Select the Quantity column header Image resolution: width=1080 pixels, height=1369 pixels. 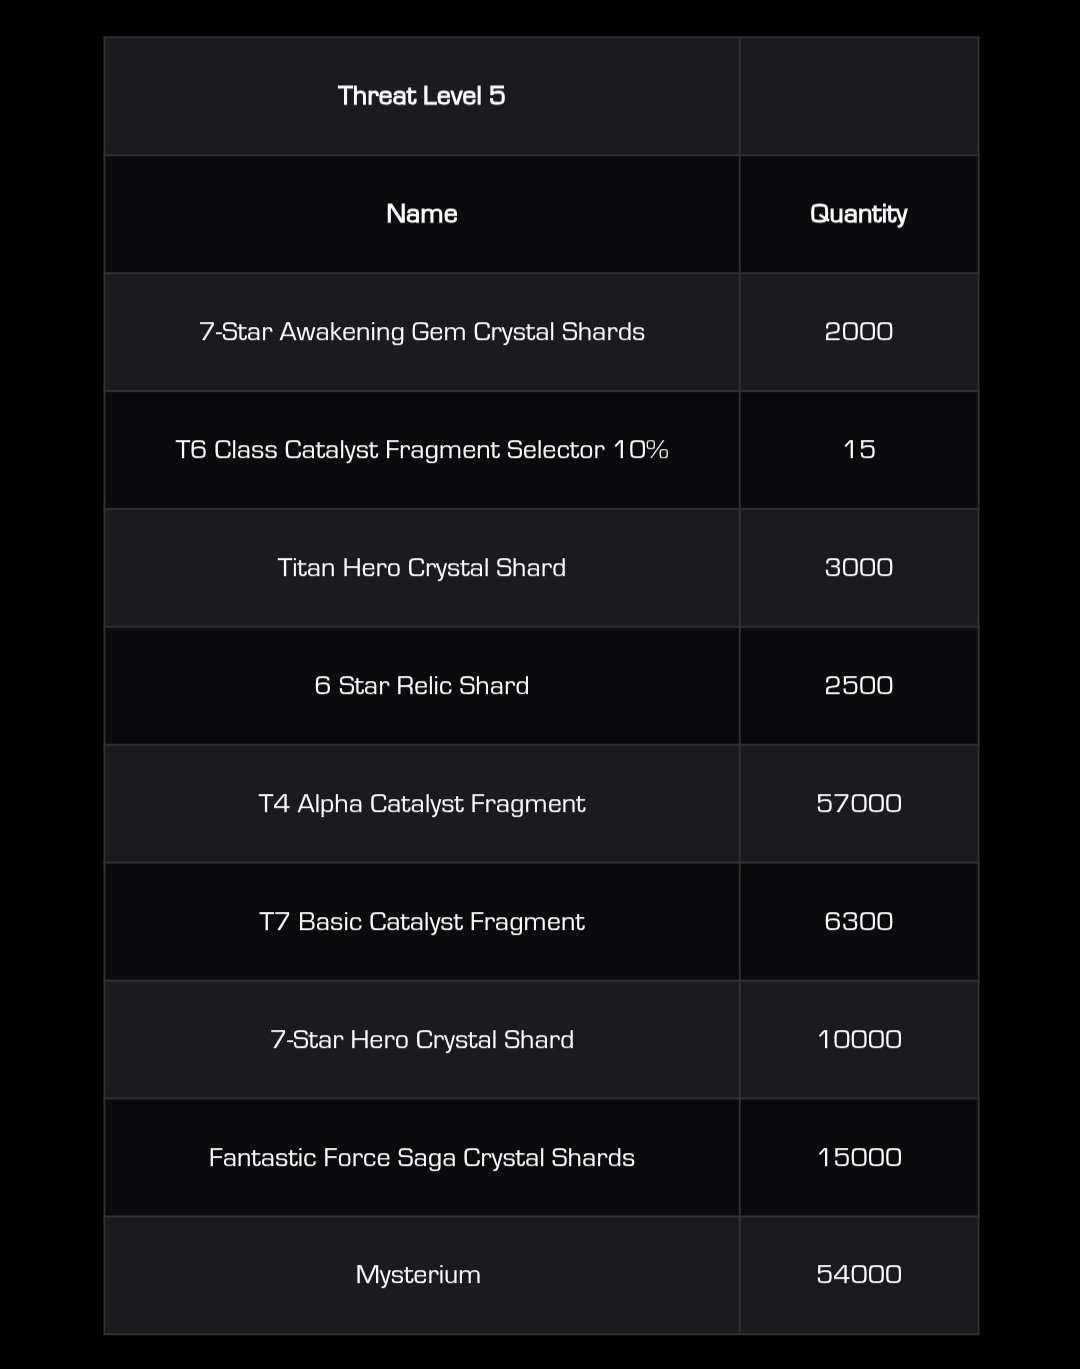click(x=858, y=214)
